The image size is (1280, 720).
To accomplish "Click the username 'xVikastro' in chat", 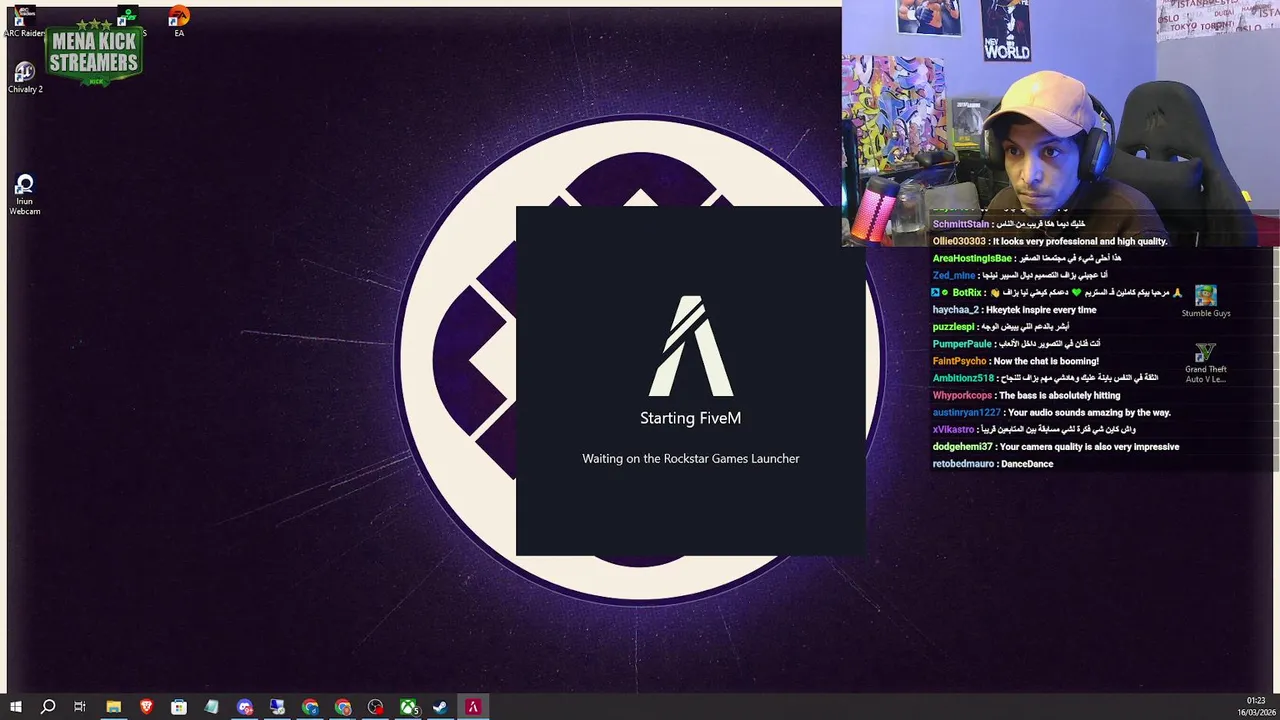I will point(953,429).
